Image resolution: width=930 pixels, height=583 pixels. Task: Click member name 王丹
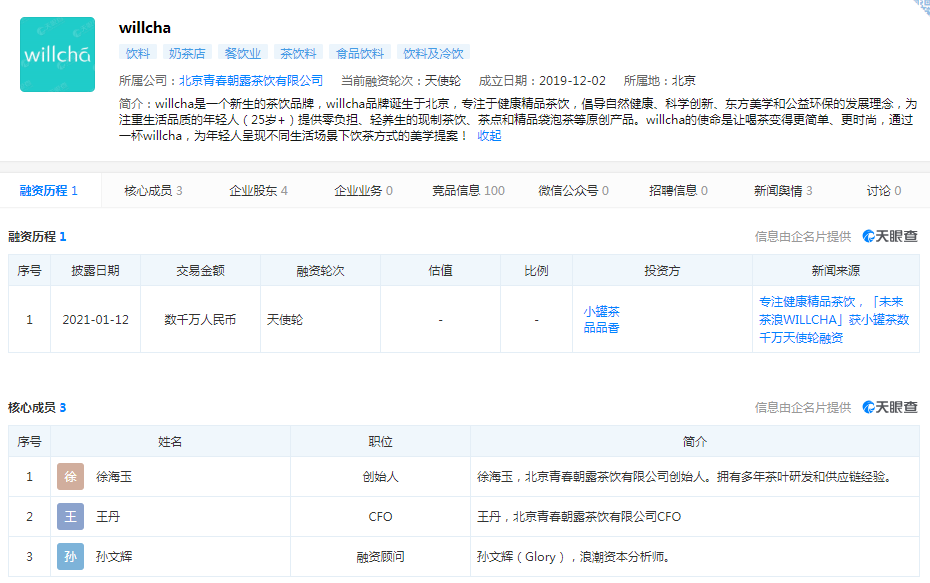108,517
